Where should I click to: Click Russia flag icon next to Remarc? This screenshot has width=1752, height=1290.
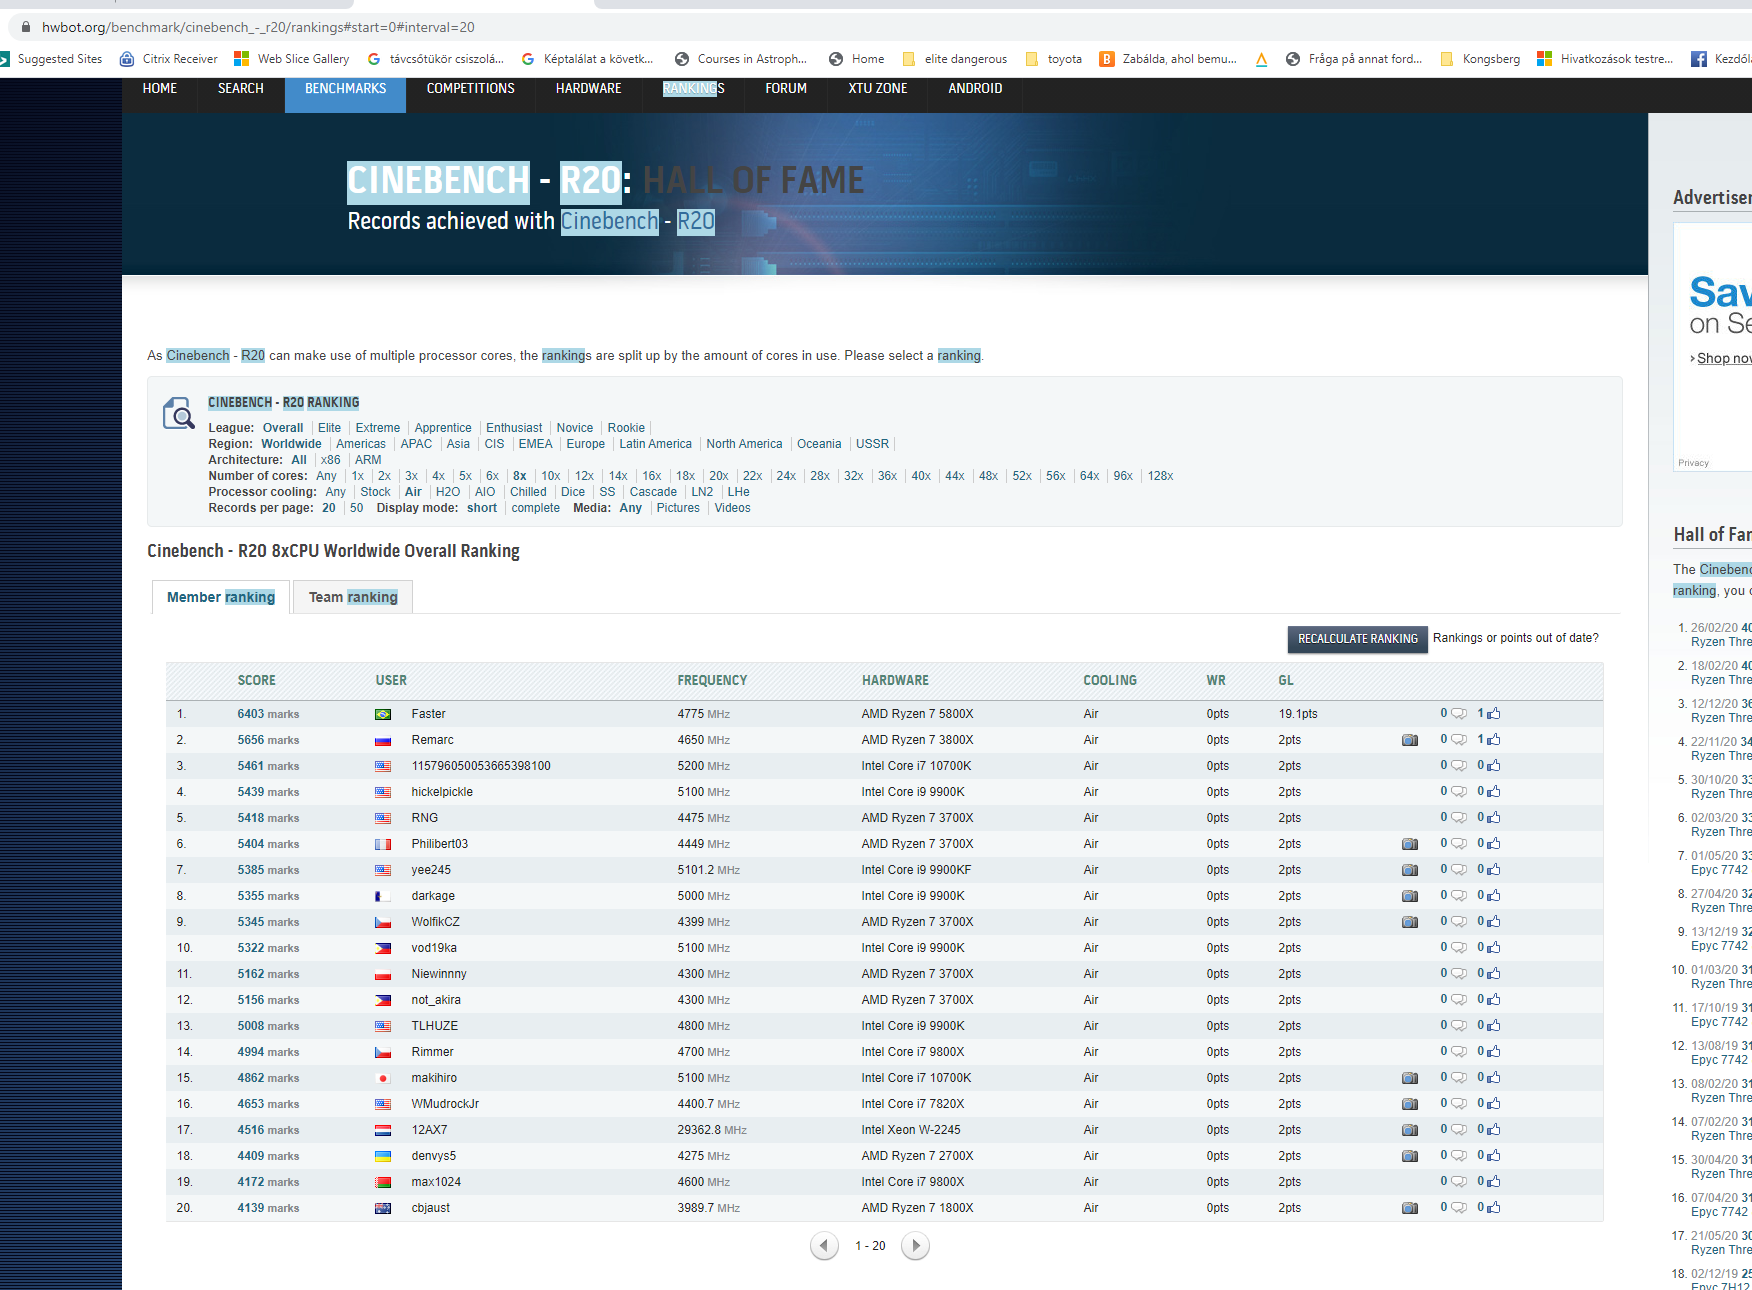click(383, 740)
